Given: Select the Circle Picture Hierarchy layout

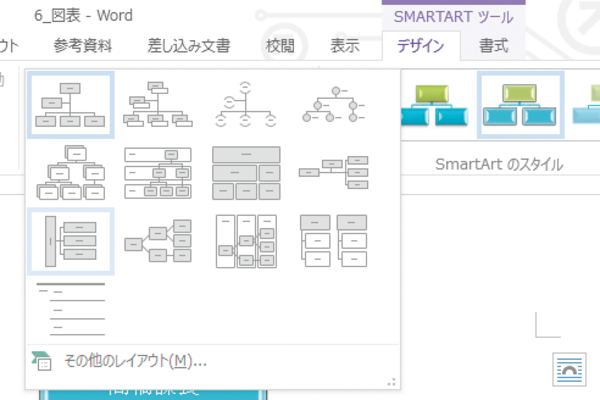Looking at the screenshot, I should tap(333, 104).
